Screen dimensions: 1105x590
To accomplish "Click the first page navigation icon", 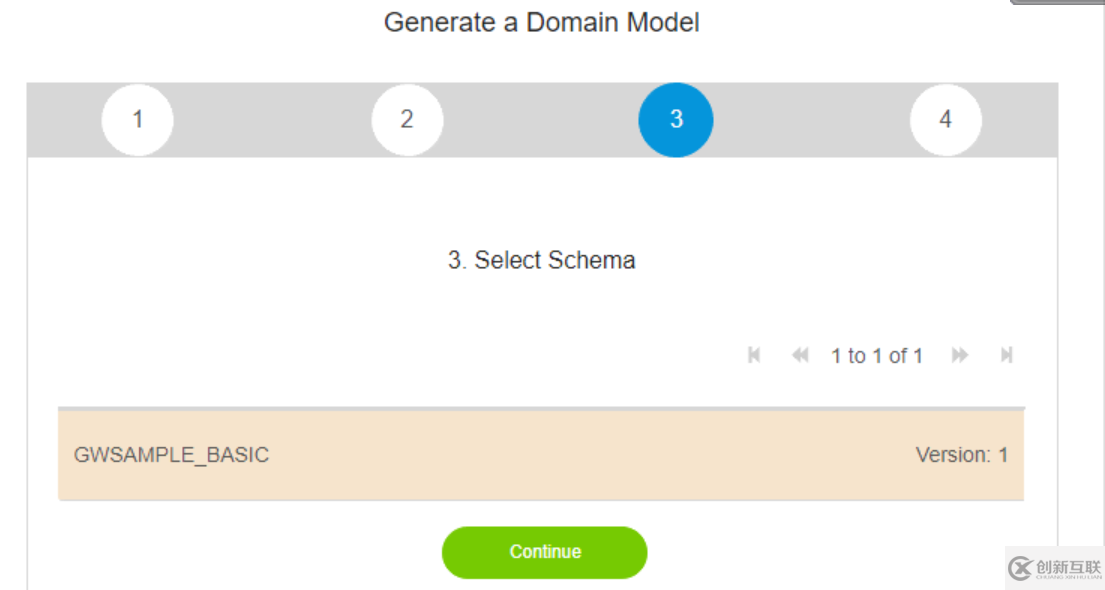I will [754, 355].
